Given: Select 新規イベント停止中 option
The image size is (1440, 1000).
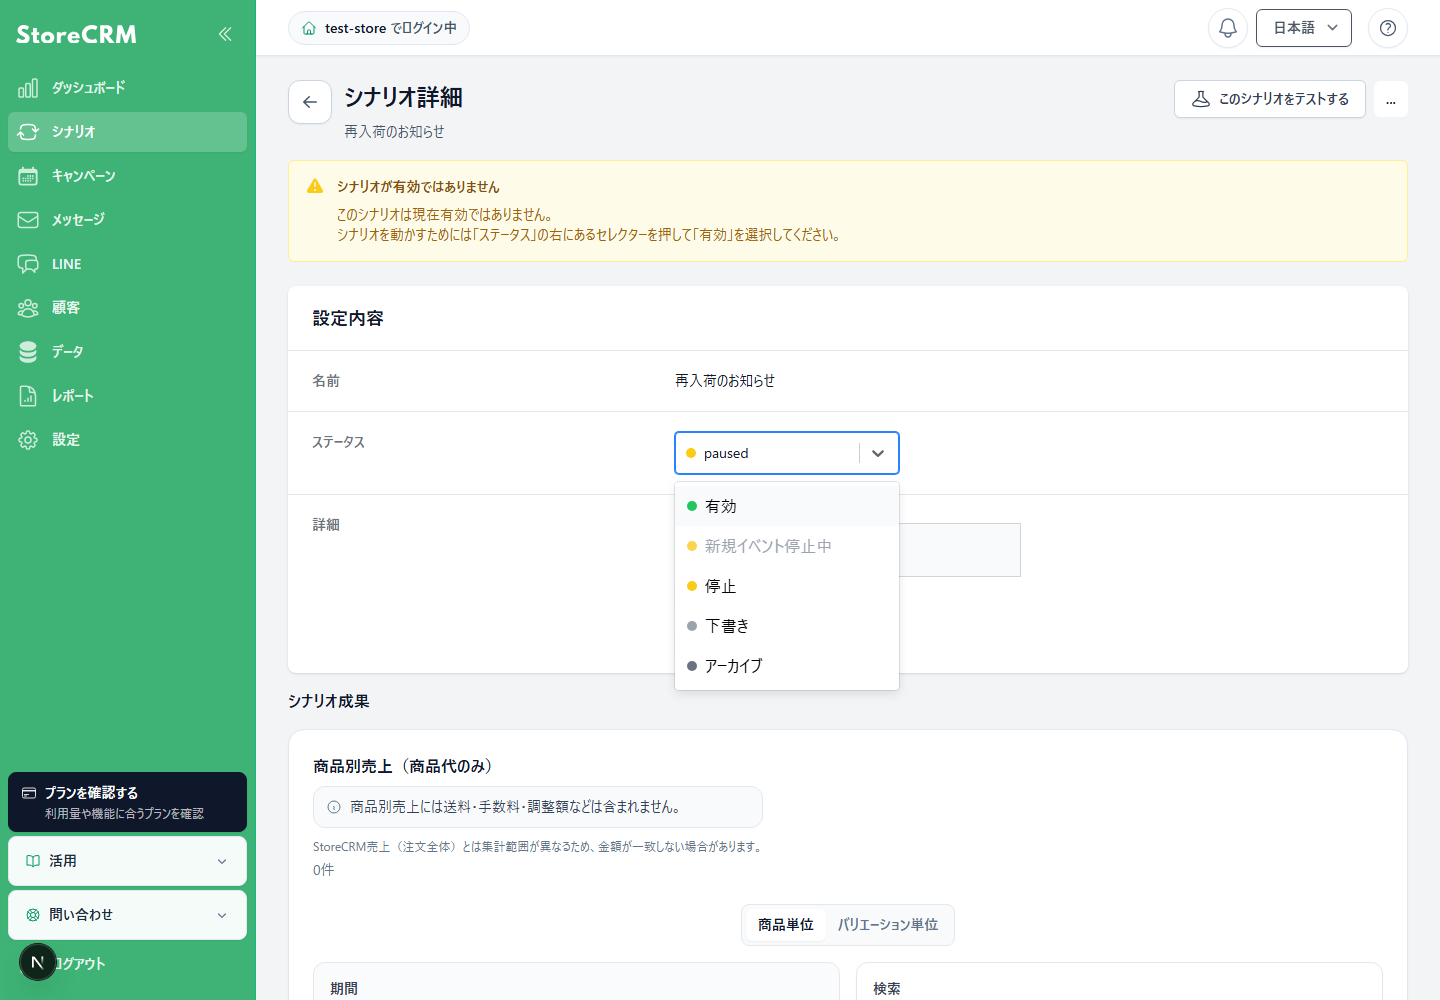Looking at the screenshot, I should pyautogui.click(x=787, y=546).
